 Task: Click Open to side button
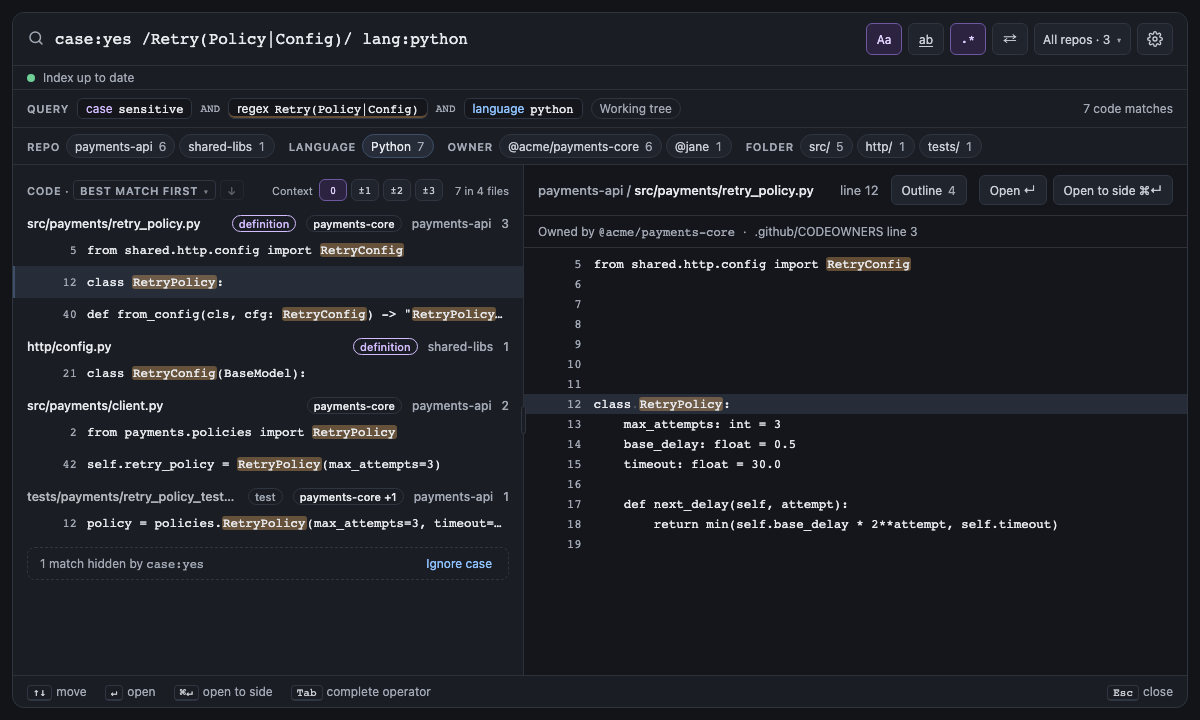pyautogui.click(x=1112, y=190)
